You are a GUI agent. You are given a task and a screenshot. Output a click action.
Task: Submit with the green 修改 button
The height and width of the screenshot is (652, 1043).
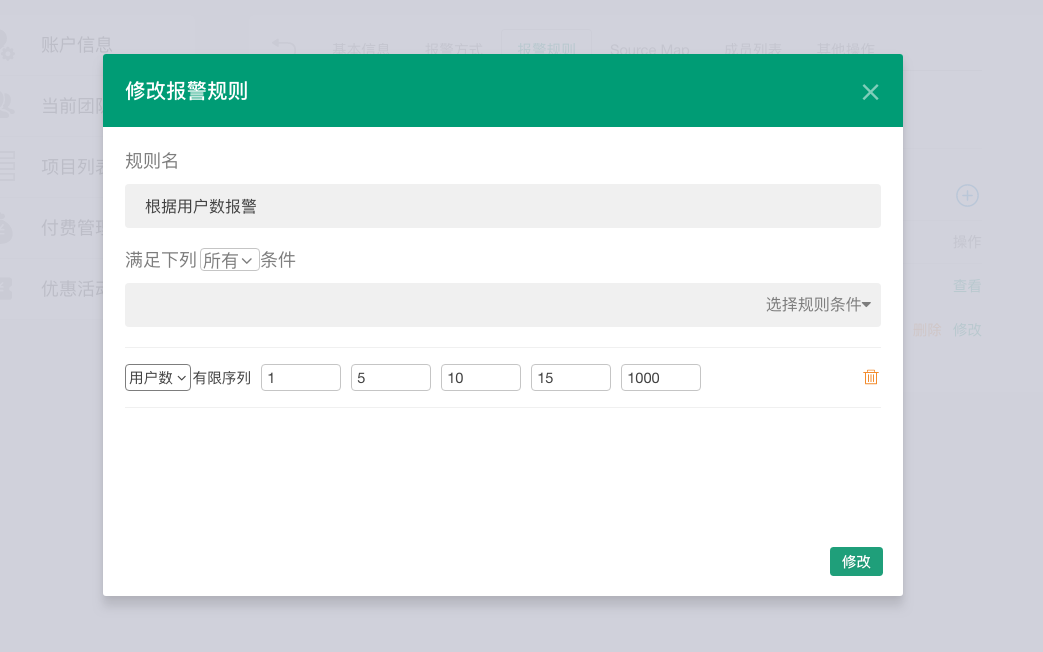(x=856, y=562)
